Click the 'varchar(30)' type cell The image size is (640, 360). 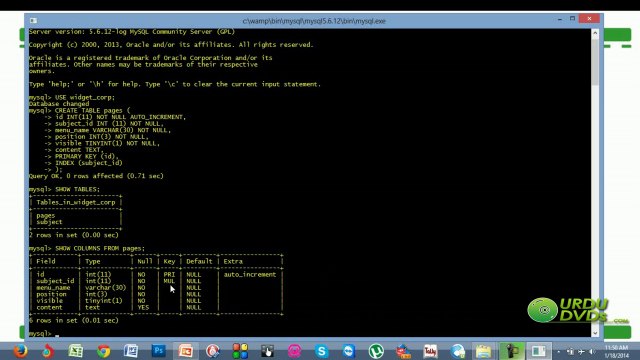coord(105,287)
